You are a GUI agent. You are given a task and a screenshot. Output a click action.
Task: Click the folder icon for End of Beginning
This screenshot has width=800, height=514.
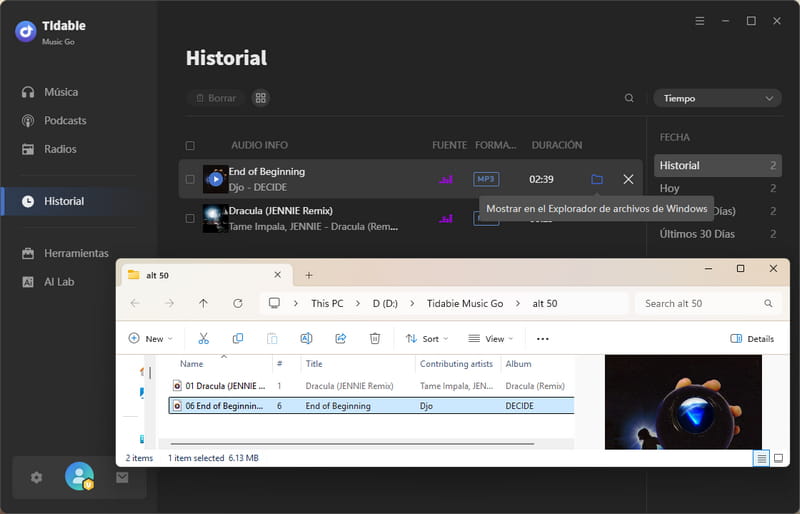(597, 179)
